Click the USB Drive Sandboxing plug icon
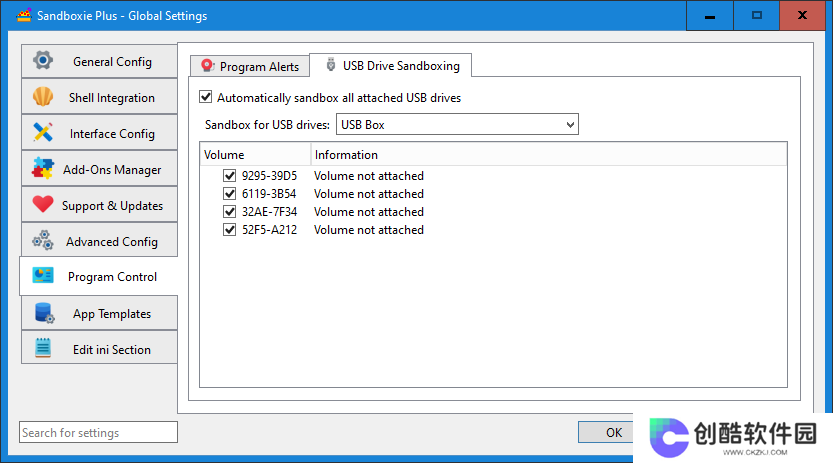 (331, 65)
